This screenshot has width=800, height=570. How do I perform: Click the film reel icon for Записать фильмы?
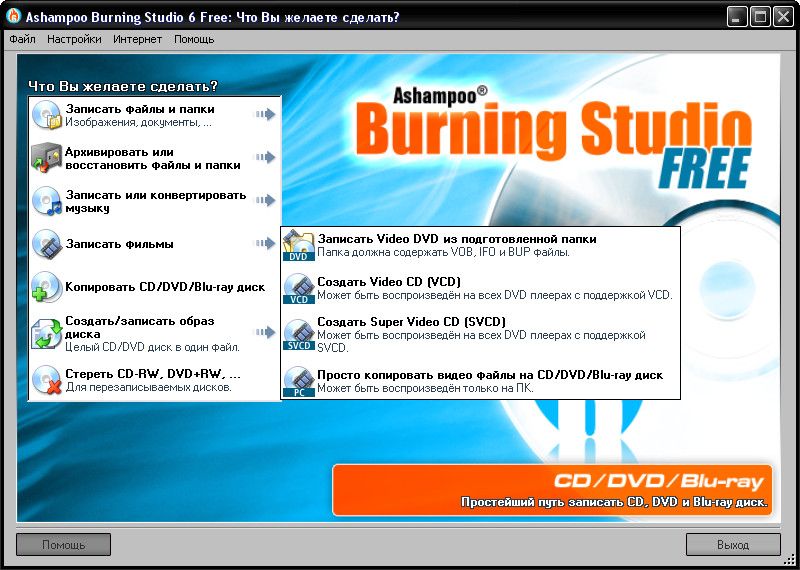(47, 244)
